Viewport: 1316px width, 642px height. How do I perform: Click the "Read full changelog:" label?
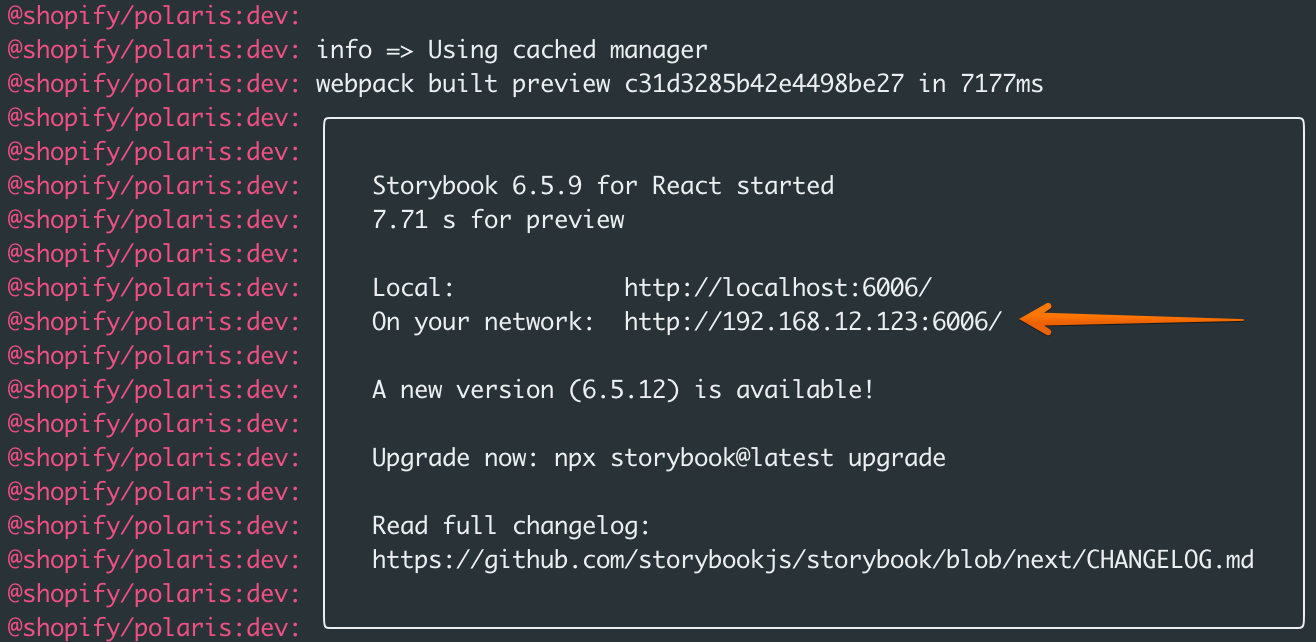point(511,526)
